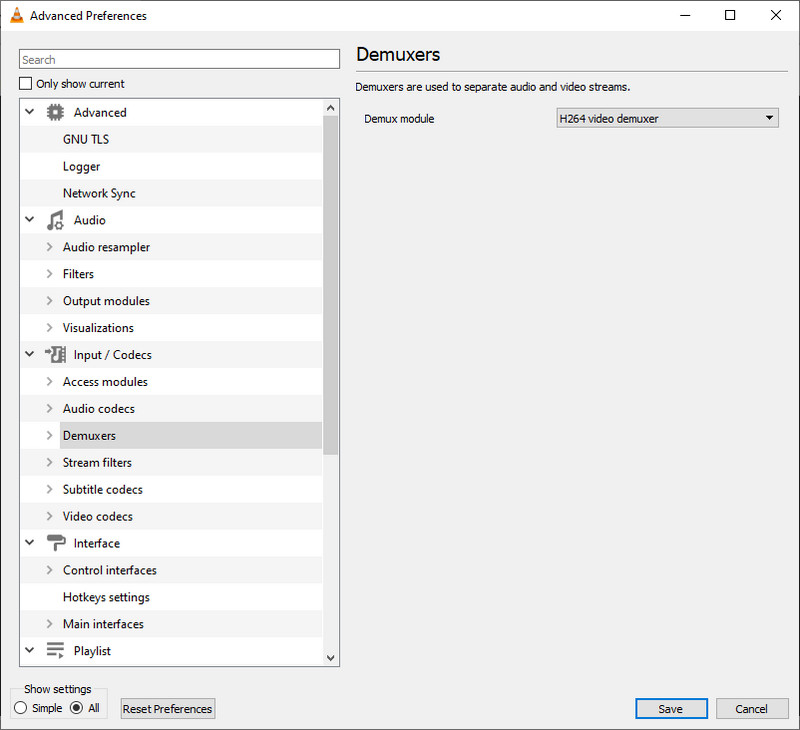Click the Save button
The width and height of the screenshot is (800, 730).
pos(671,709)
